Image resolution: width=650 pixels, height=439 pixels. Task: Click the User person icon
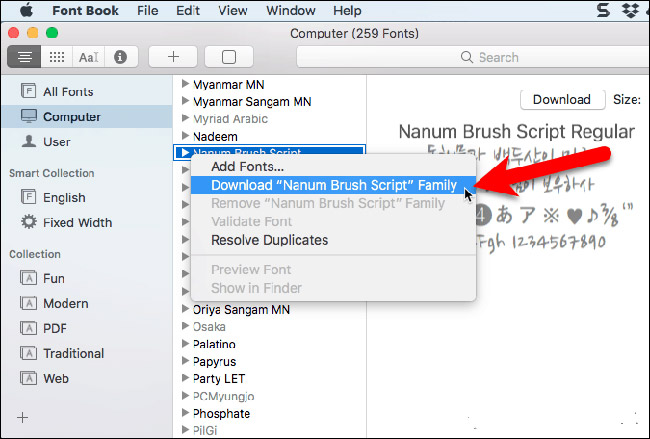pos(29,141)
